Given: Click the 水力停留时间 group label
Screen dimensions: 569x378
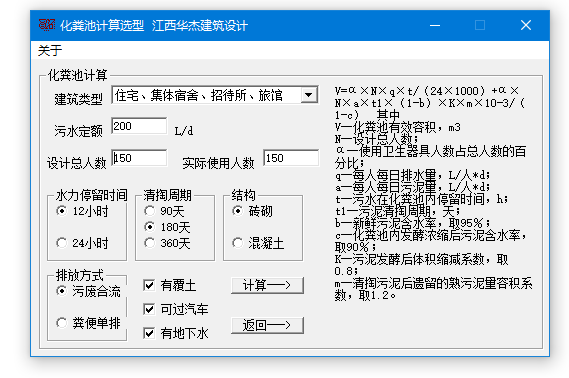Looking at the screenshot, I should [x=91, y=195].
